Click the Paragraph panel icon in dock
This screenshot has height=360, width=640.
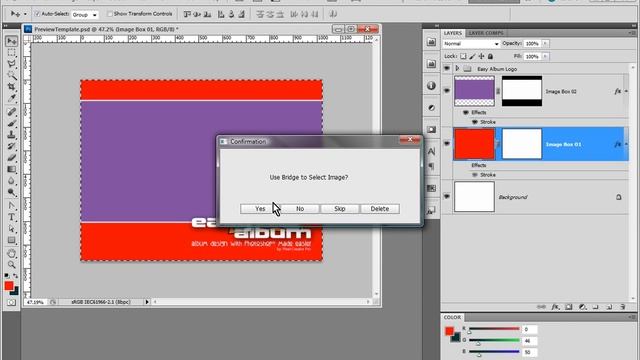tap(431, 166)
